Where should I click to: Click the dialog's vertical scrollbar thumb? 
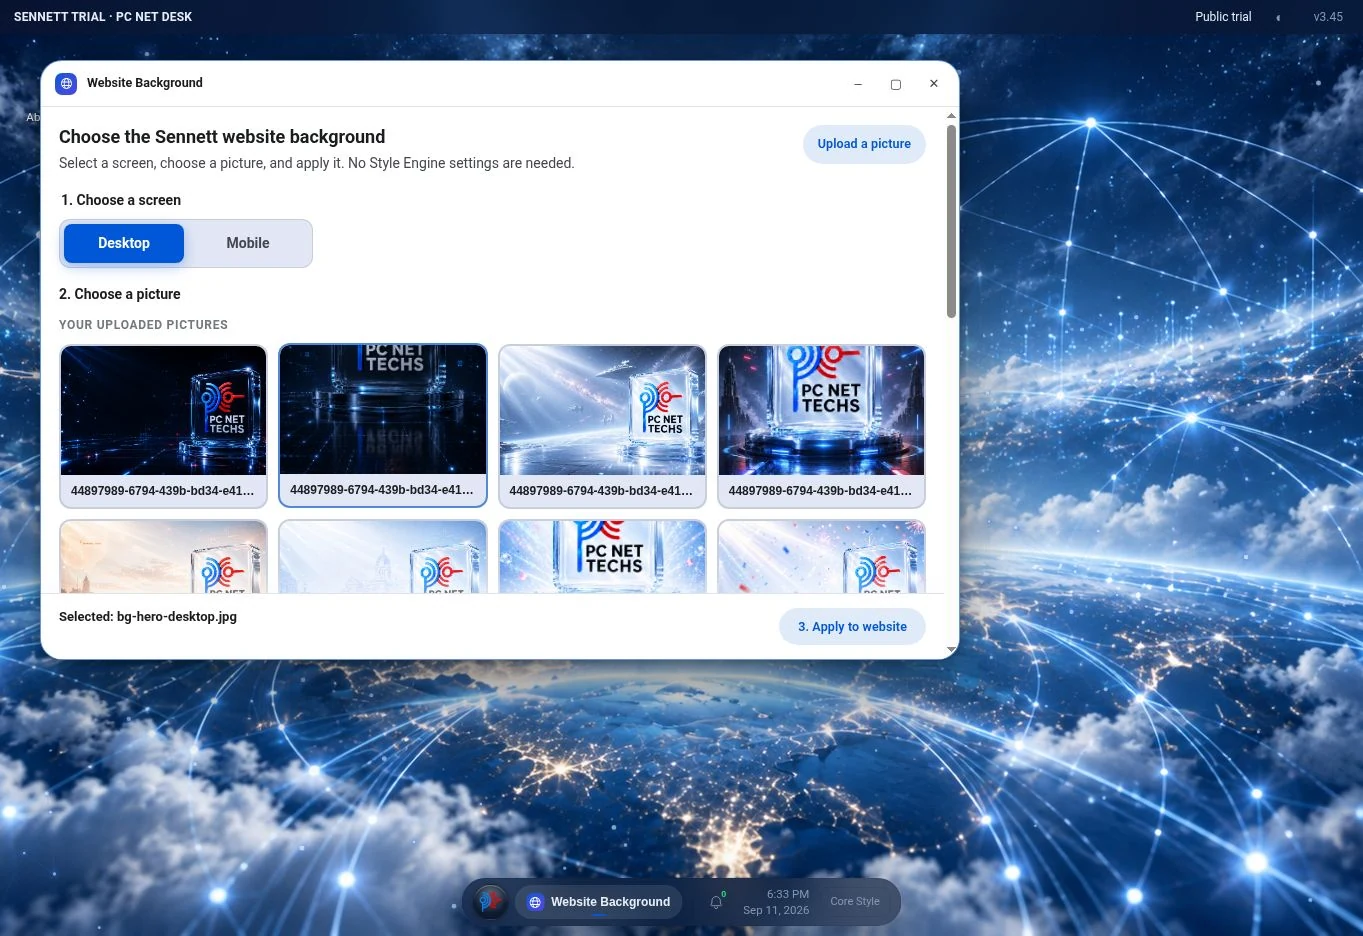(951, 221)
